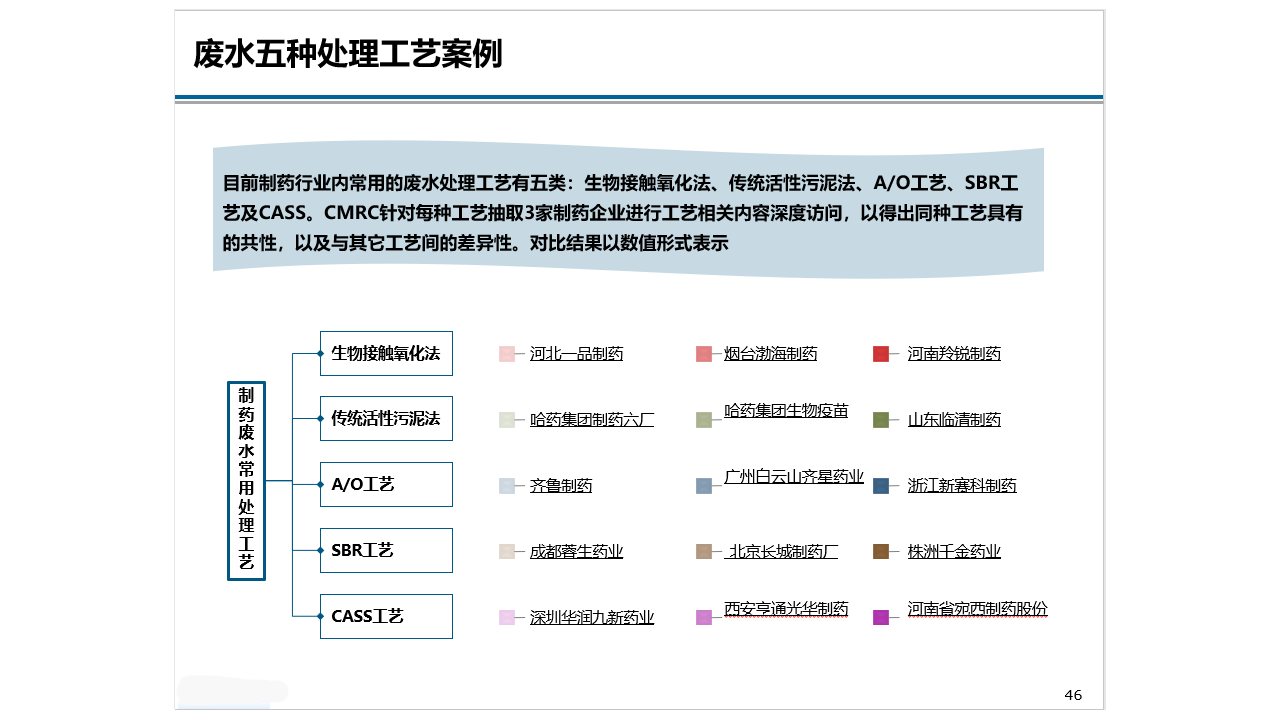Click the 传统活性污泥法 process box
This screenshot has width=1280, height=720.
(x=386, y=419)
